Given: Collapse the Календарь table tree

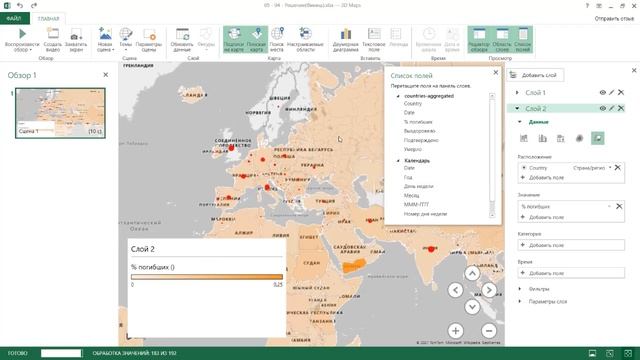Looking at the screenshot, I should (398, 161).
